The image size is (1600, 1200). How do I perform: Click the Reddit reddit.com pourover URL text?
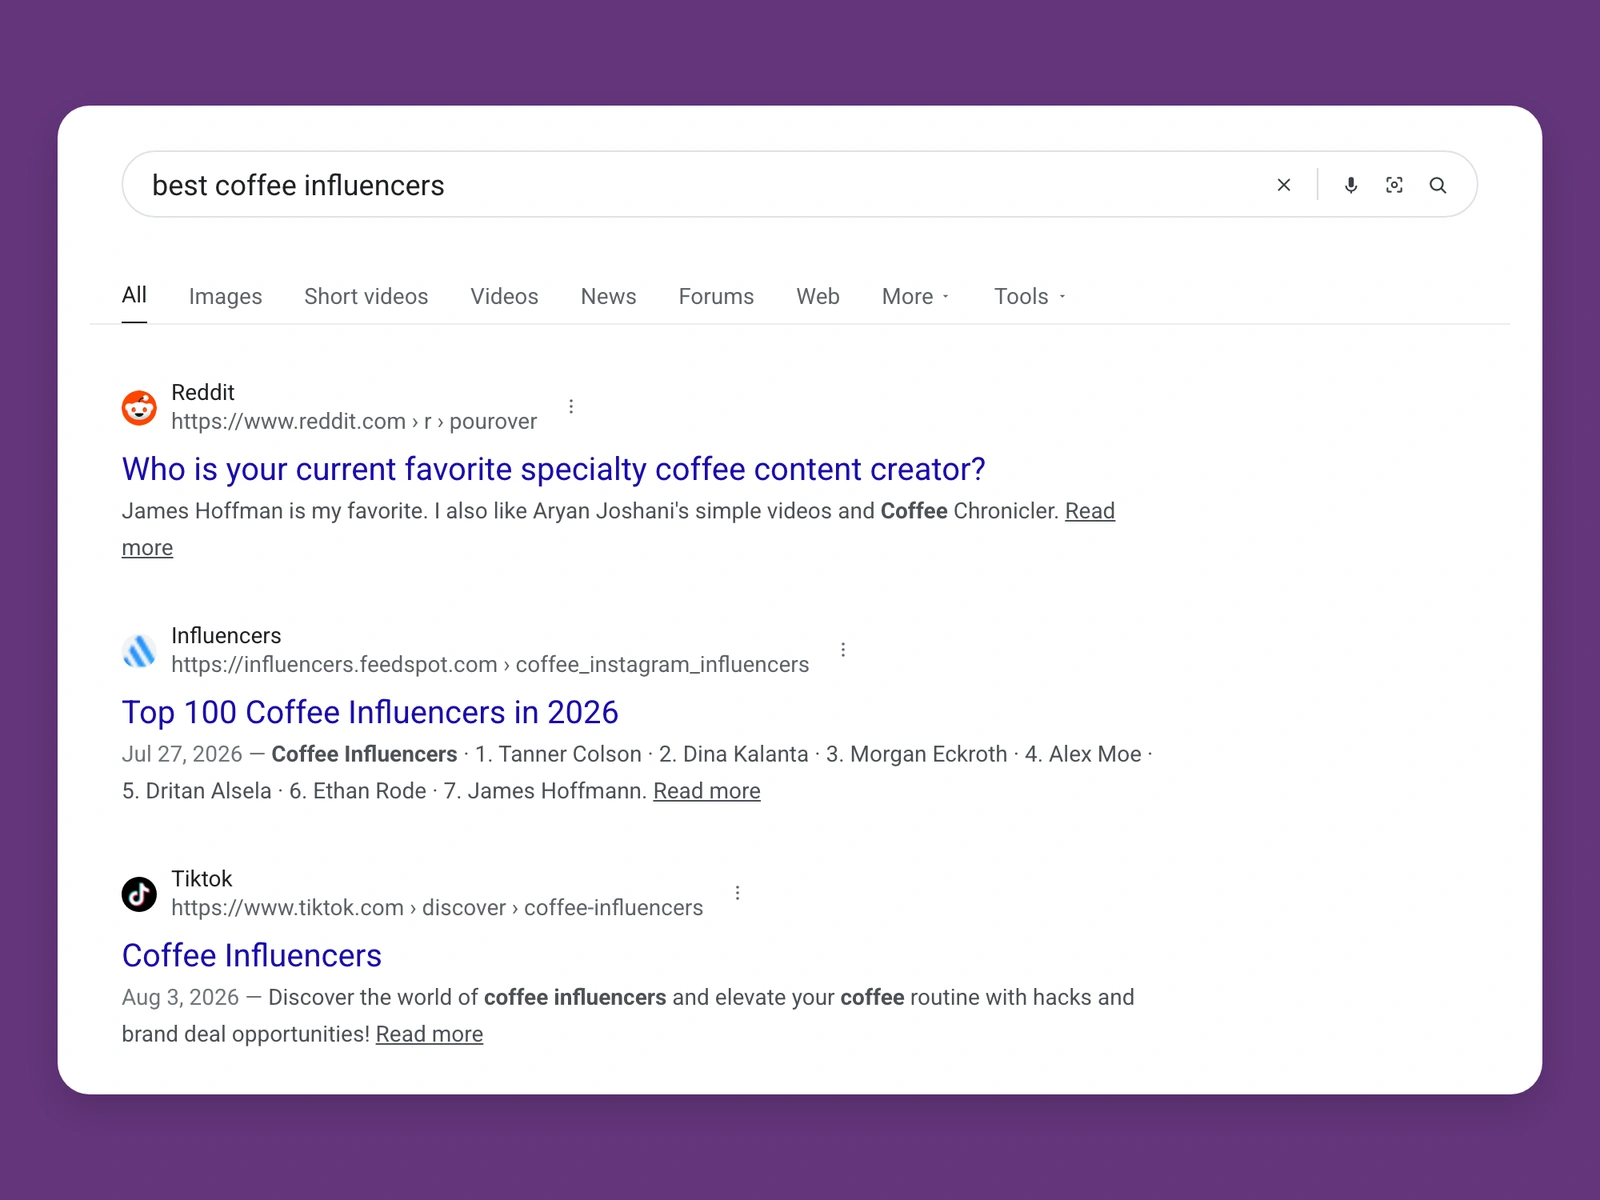click(x=354, y=421)
